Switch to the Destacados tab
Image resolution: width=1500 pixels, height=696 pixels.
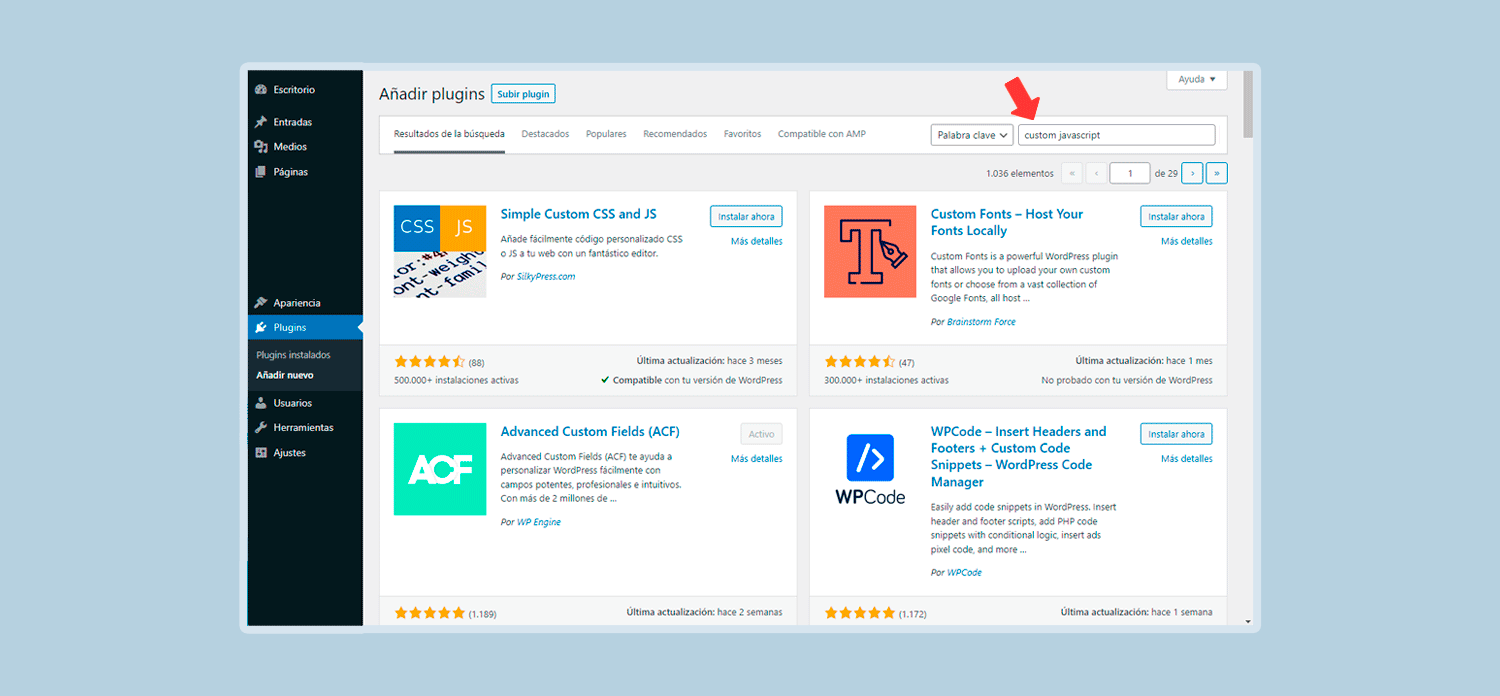[x=545, y=134]
